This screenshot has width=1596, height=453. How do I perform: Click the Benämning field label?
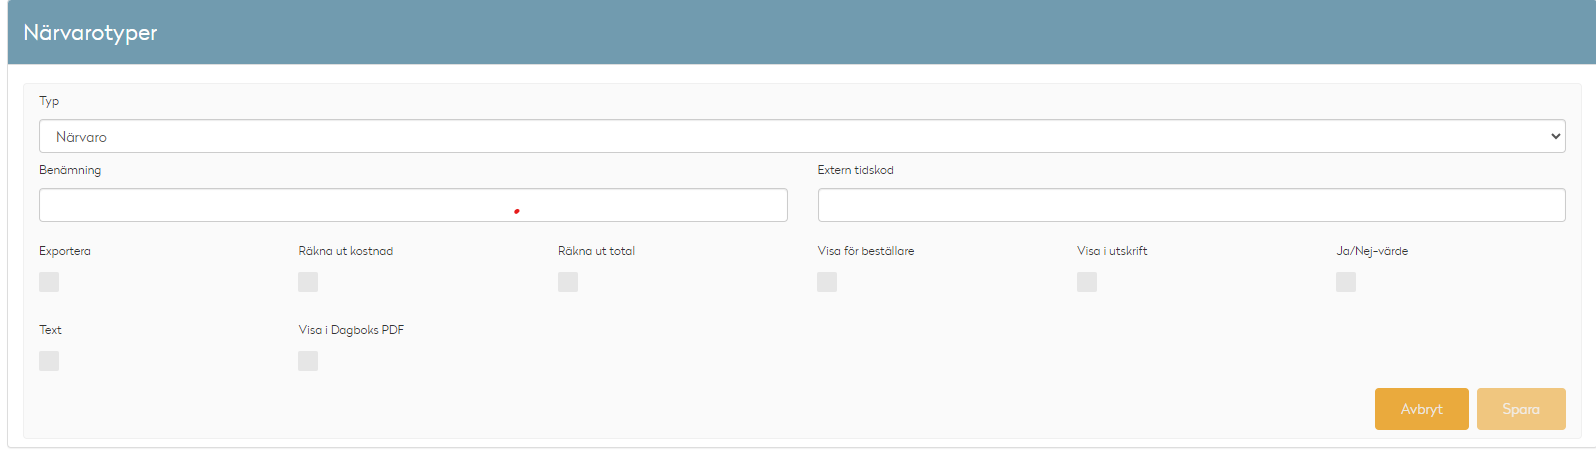pos(70,170)
